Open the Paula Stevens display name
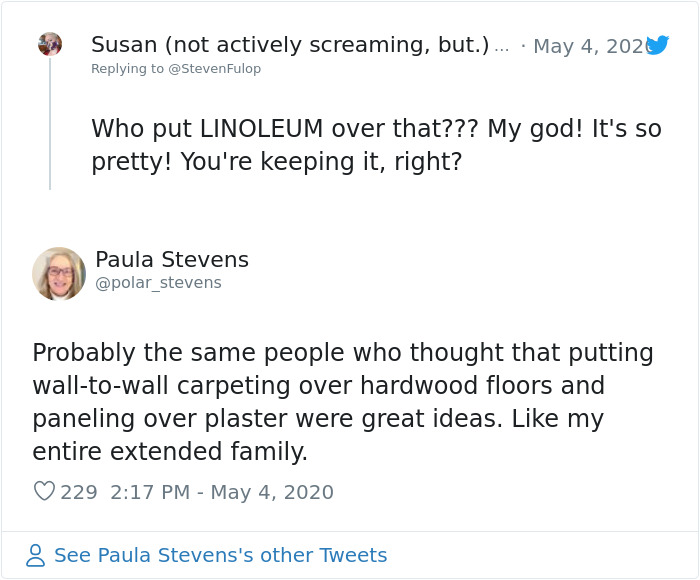This screenshot has width=700, height=580. click(x=172, y=260)
